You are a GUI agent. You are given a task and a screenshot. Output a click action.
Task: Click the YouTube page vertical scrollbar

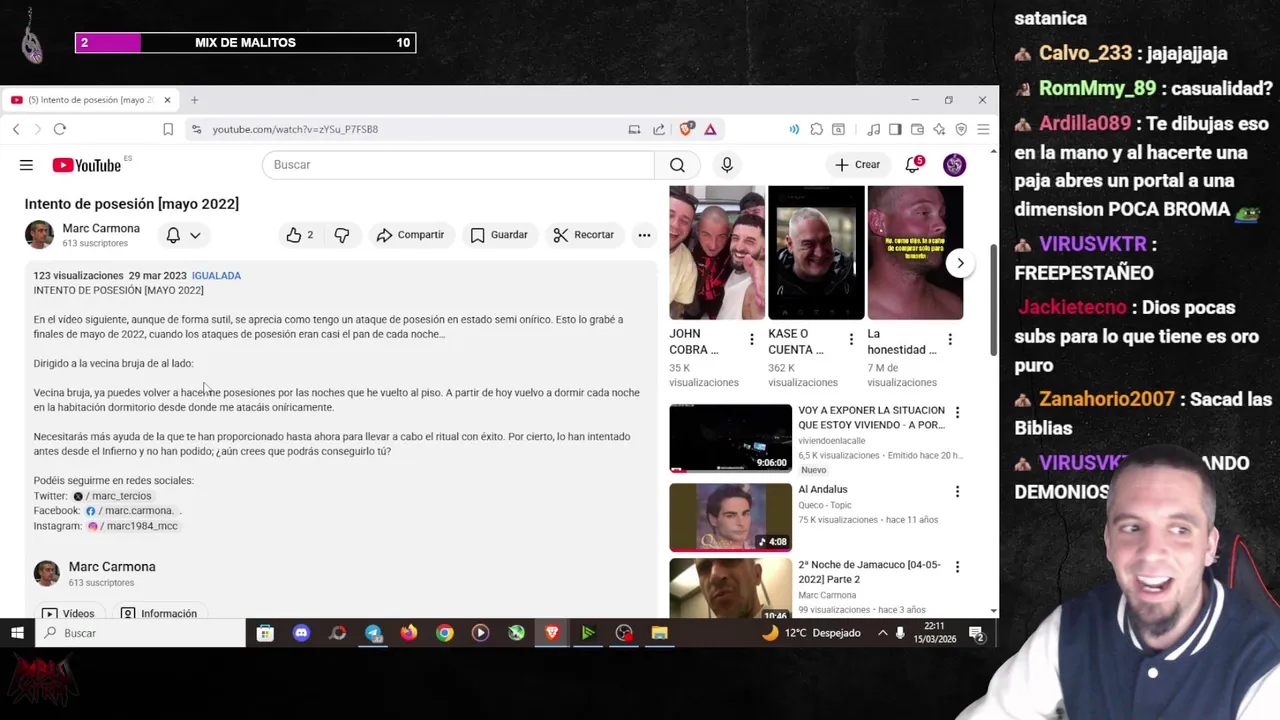[x=993, y=300]
